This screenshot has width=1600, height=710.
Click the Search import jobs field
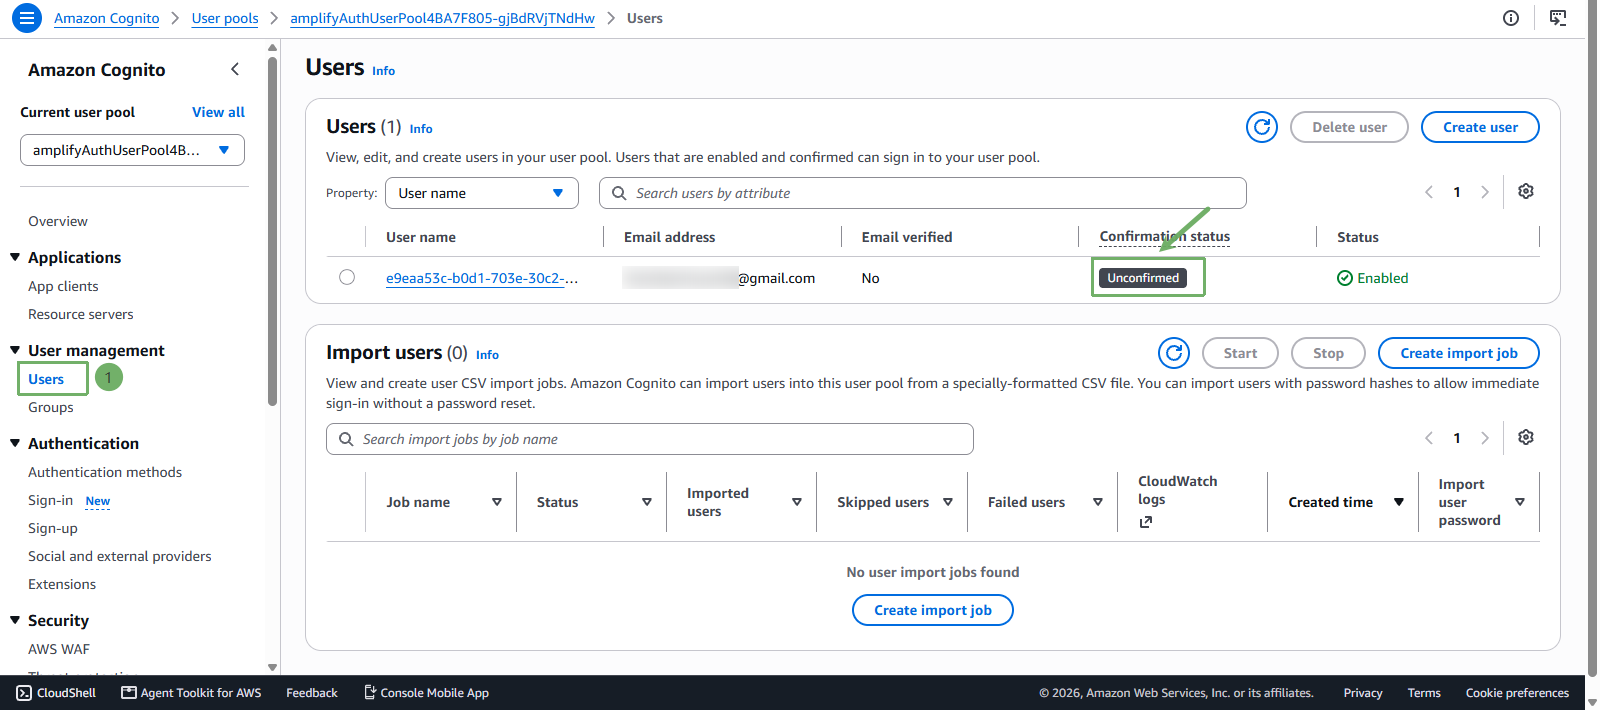650,439
